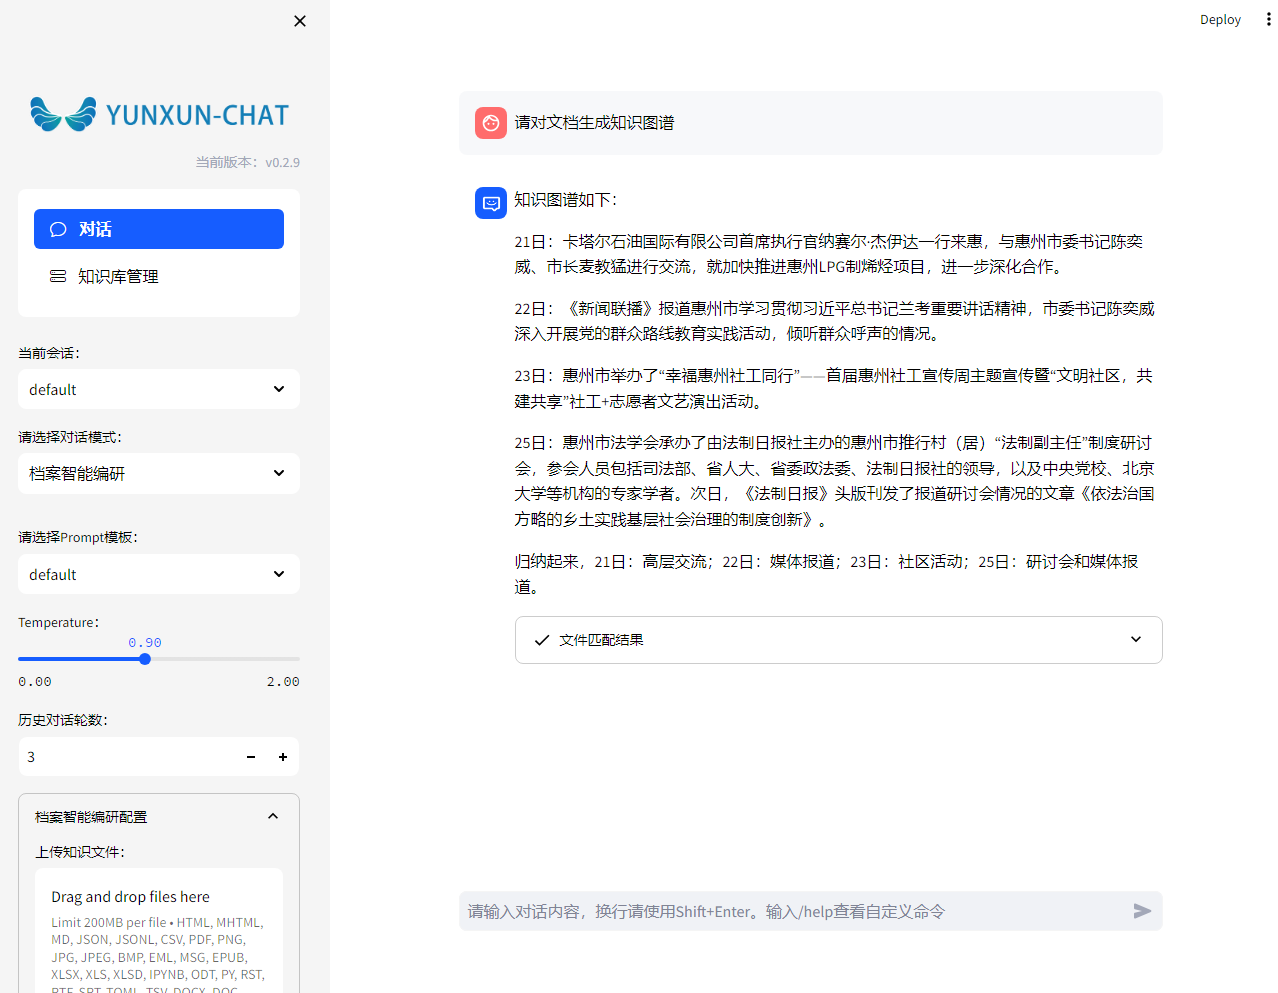
Task: Close the sidebar with the X icon
Action: 300,21
